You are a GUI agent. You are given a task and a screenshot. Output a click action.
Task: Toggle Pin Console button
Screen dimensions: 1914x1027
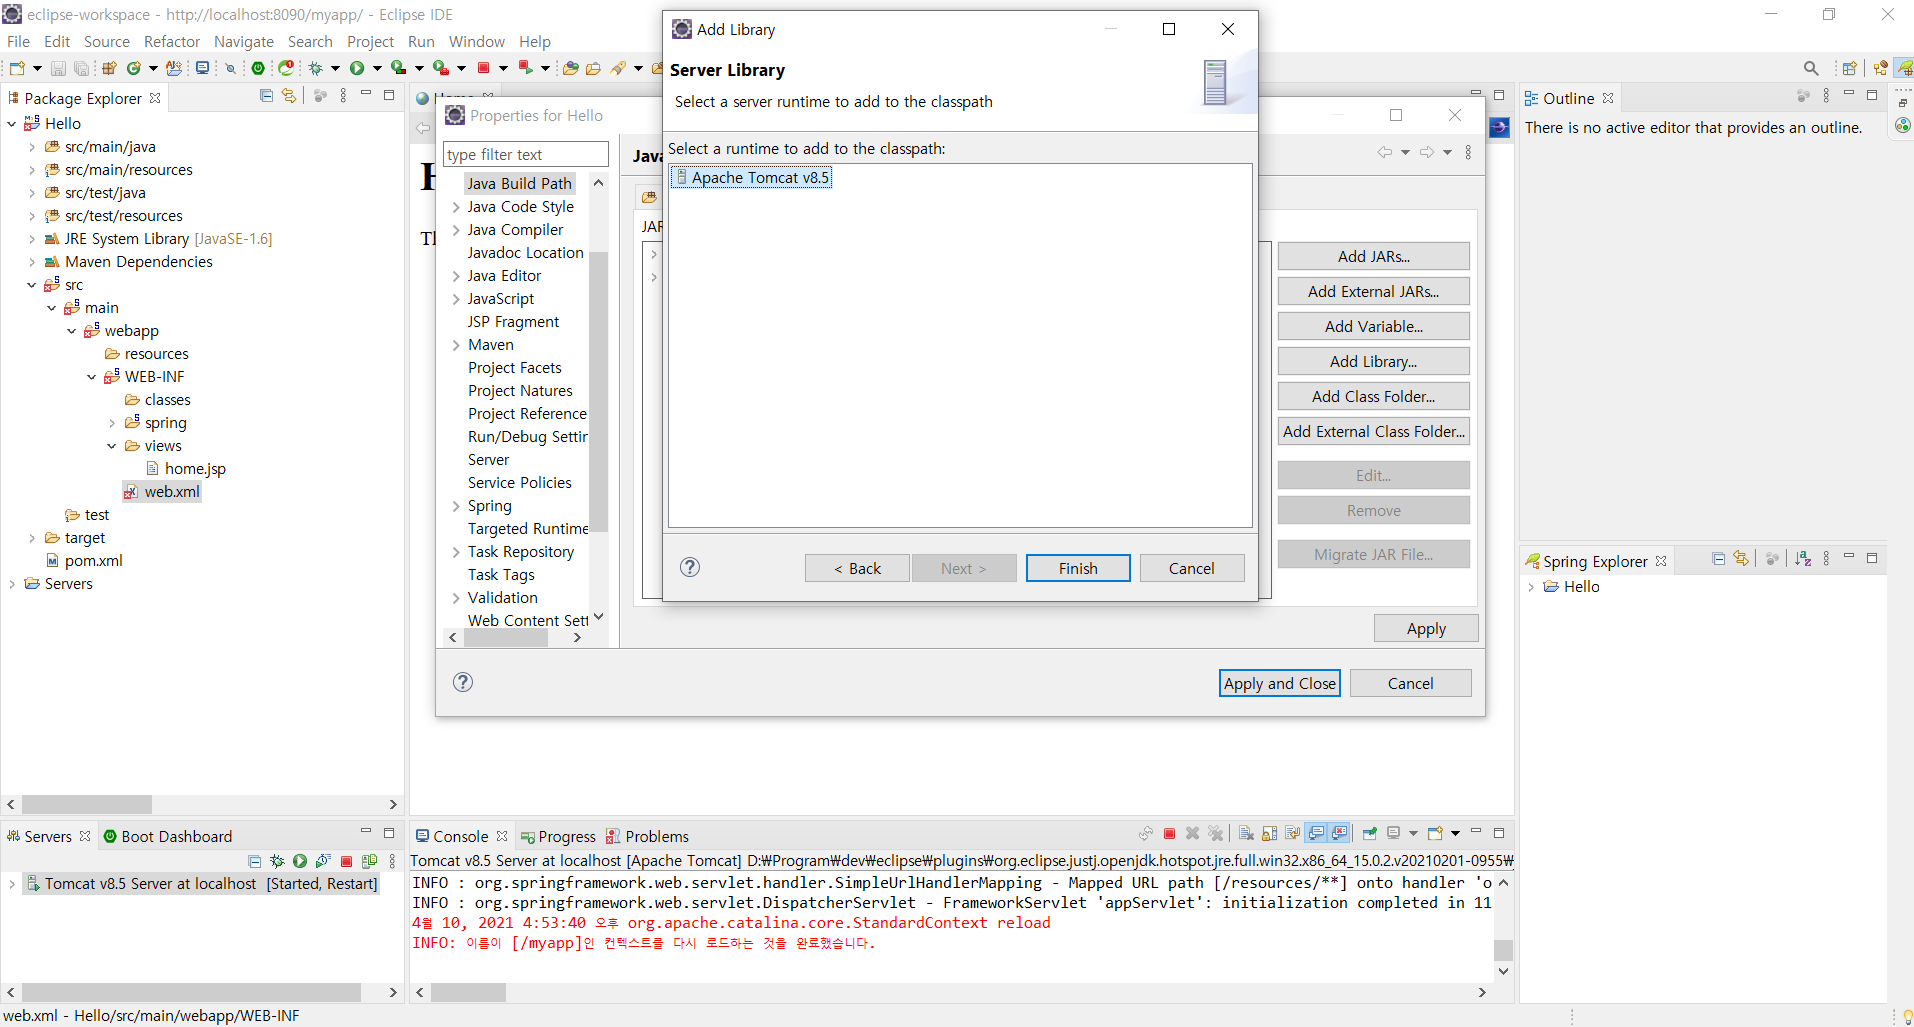tap(1370, 833)
